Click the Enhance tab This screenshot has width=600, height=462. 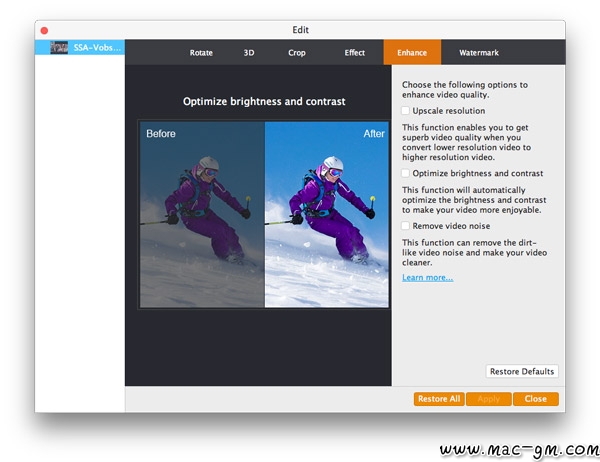coord(412,52)
